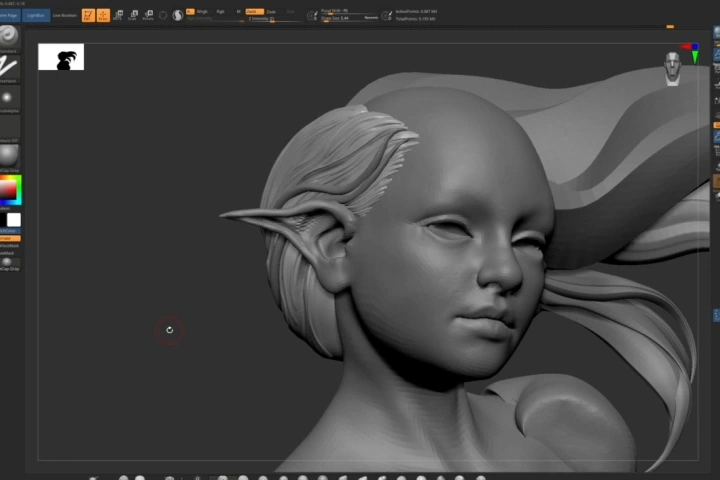Open the FreeHand stroke picker

coord(9,67)
